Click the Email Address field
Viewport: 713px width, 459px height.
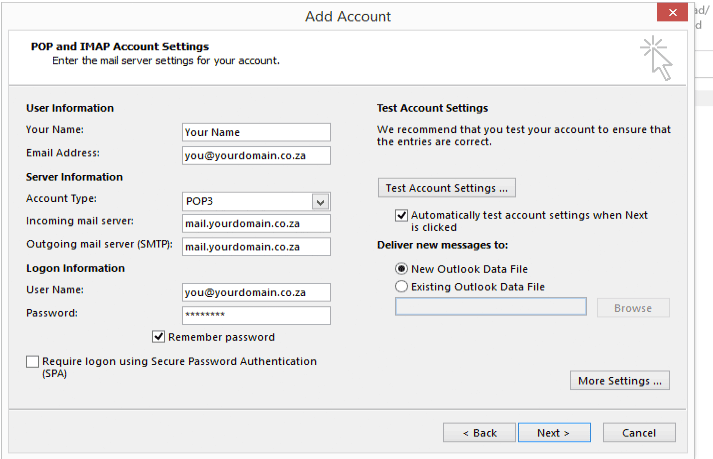[x=256, y=156]
